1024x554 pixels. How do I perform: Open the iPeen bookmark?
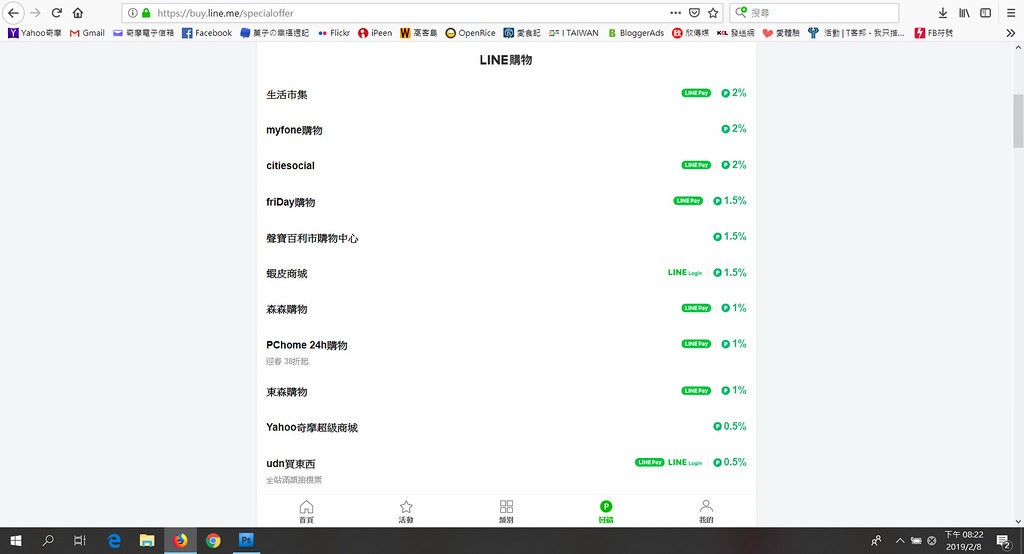point(375,33)
